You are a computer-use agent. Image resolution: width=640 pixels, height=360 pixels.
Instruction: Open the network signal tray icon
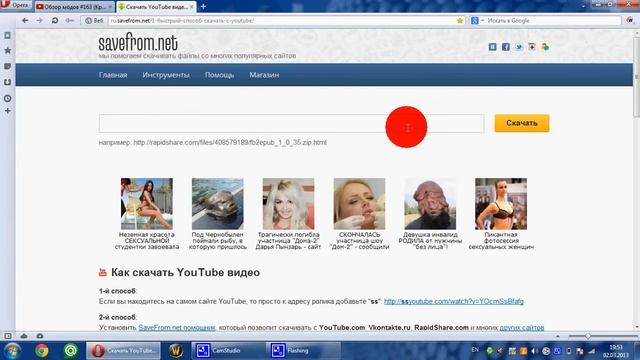pyautogui.click(x=591, y=351)
